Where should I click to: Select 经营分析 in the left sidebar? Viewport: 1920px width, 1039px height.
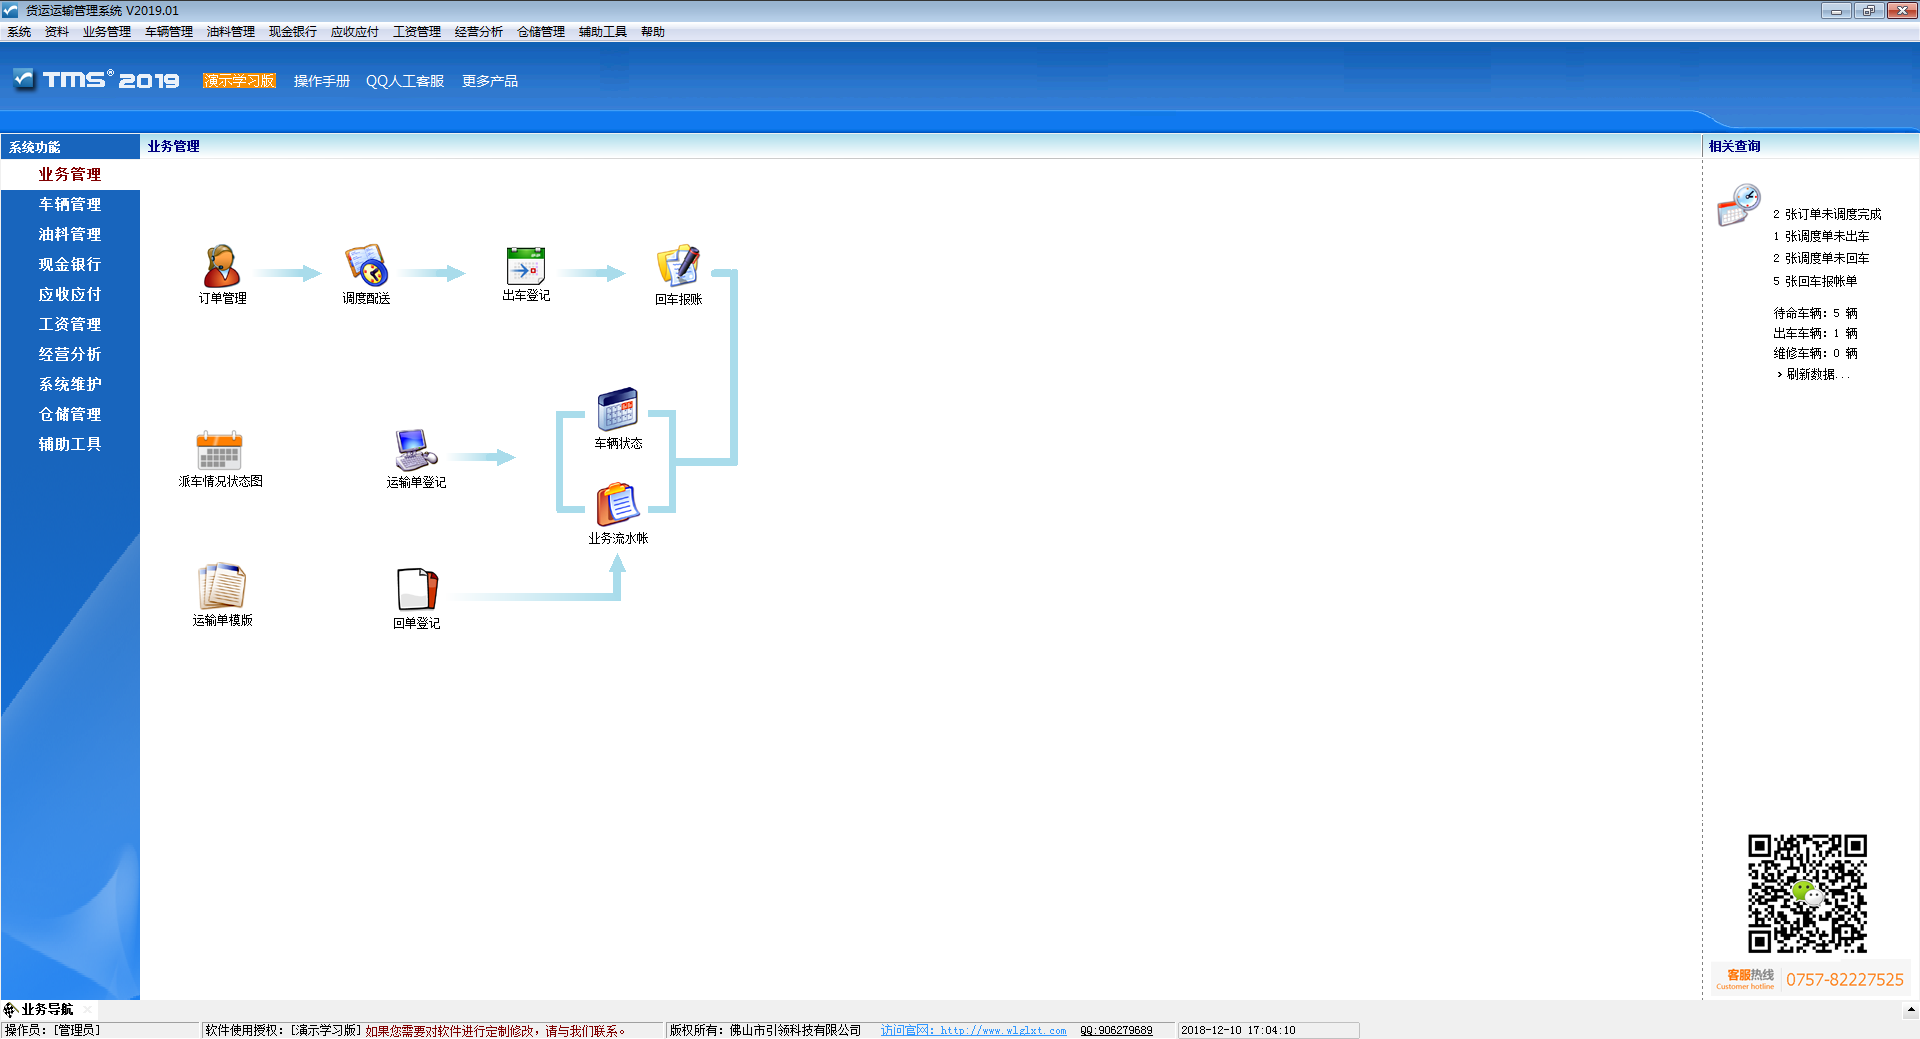pyautogui.click(x=70, y=354)
